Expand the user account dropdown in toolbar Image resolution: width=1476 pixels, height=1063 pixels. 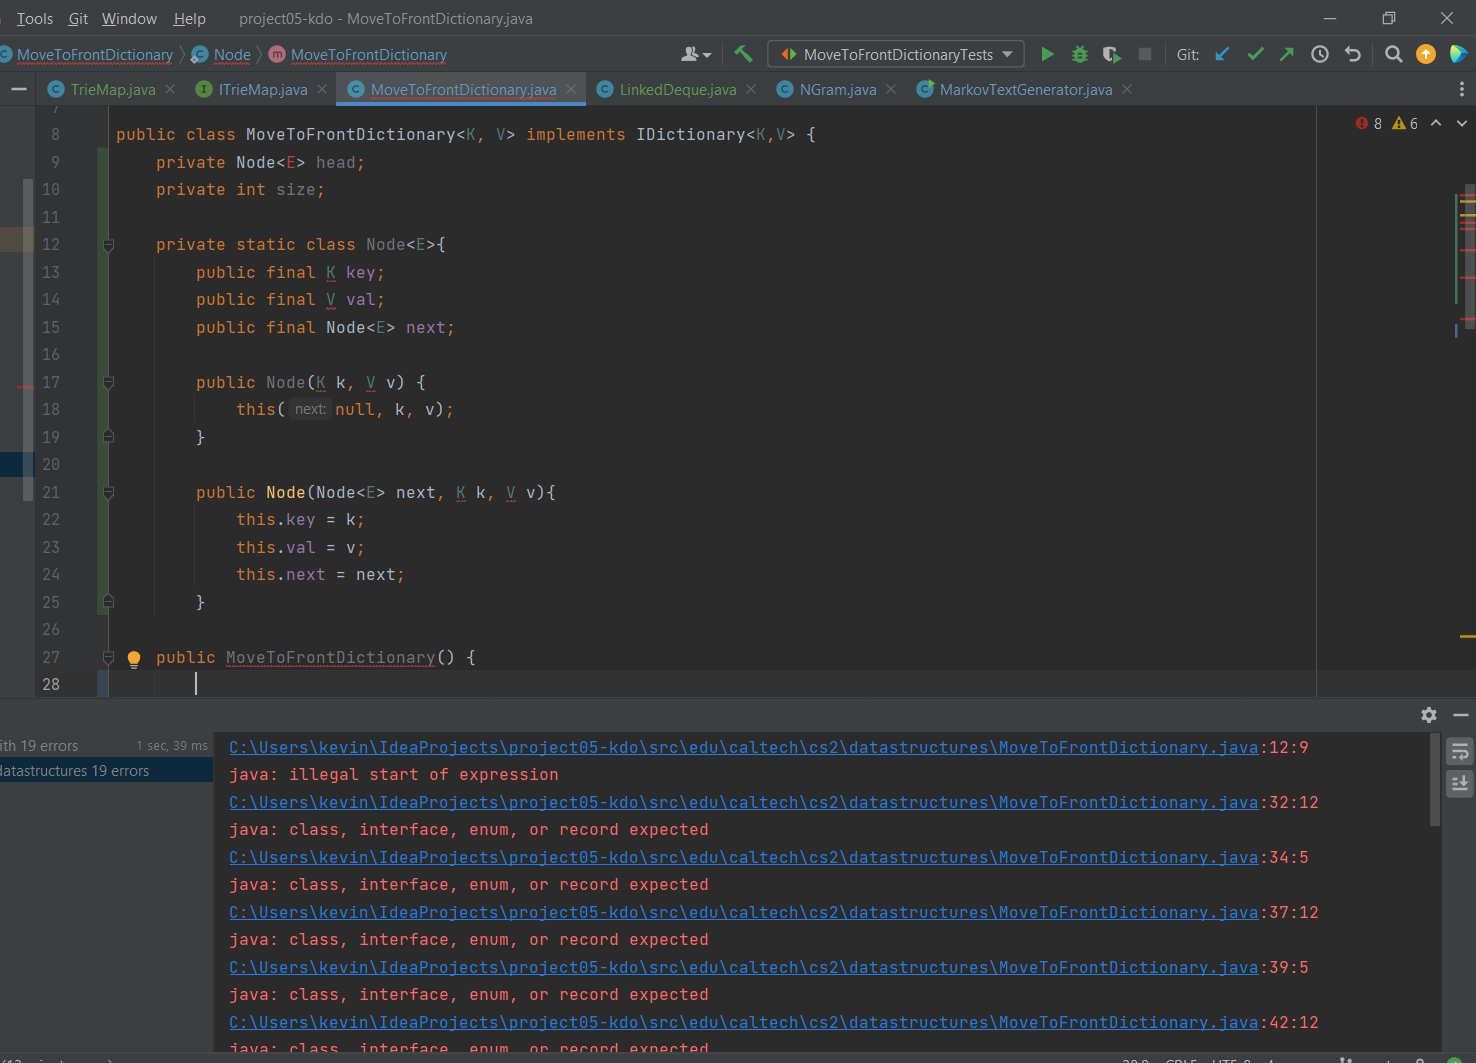(696, 55)
